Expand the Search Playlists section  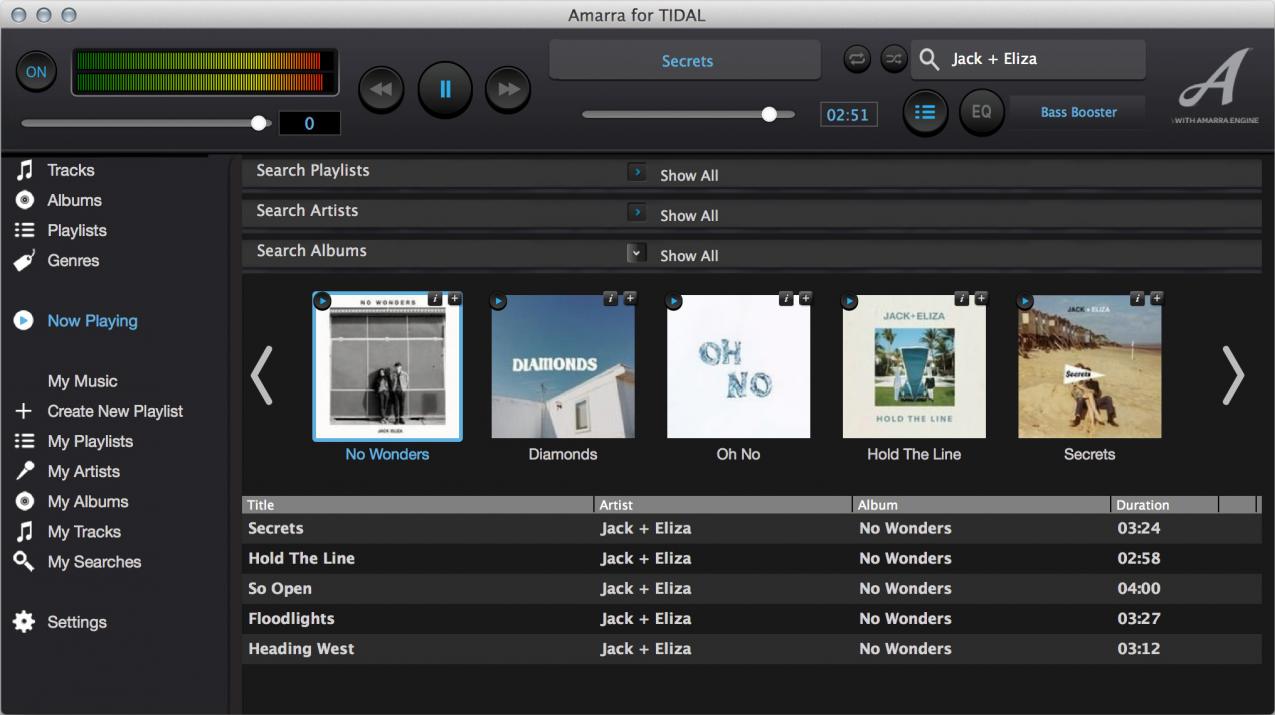[637, 173]
